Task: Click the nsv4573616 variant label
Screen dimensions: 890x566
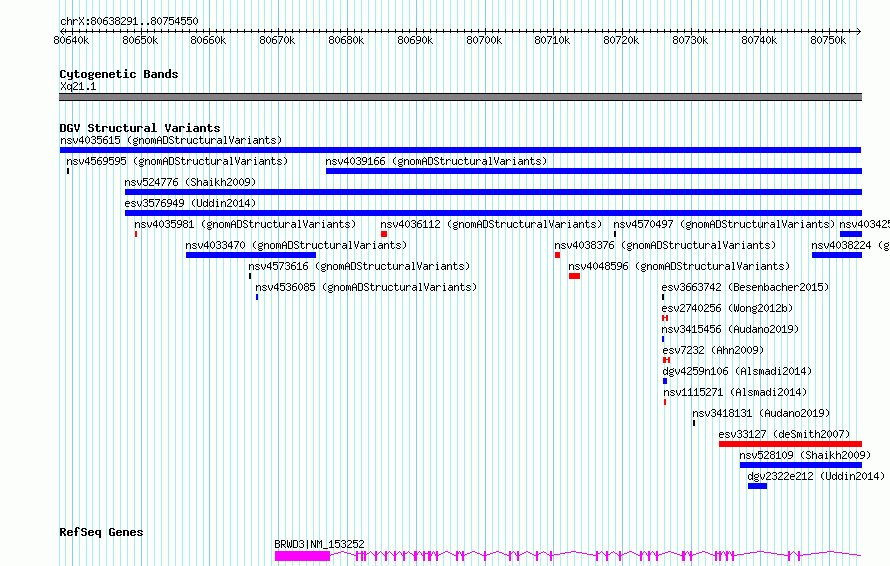Action: [359, 266]
